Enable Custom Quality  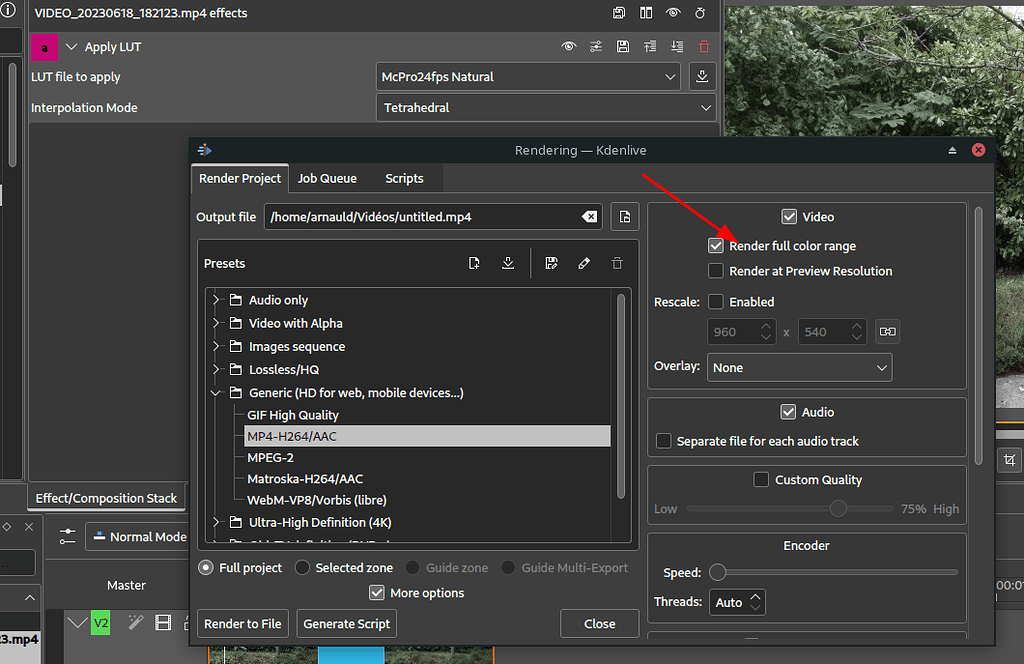[761, 479]
